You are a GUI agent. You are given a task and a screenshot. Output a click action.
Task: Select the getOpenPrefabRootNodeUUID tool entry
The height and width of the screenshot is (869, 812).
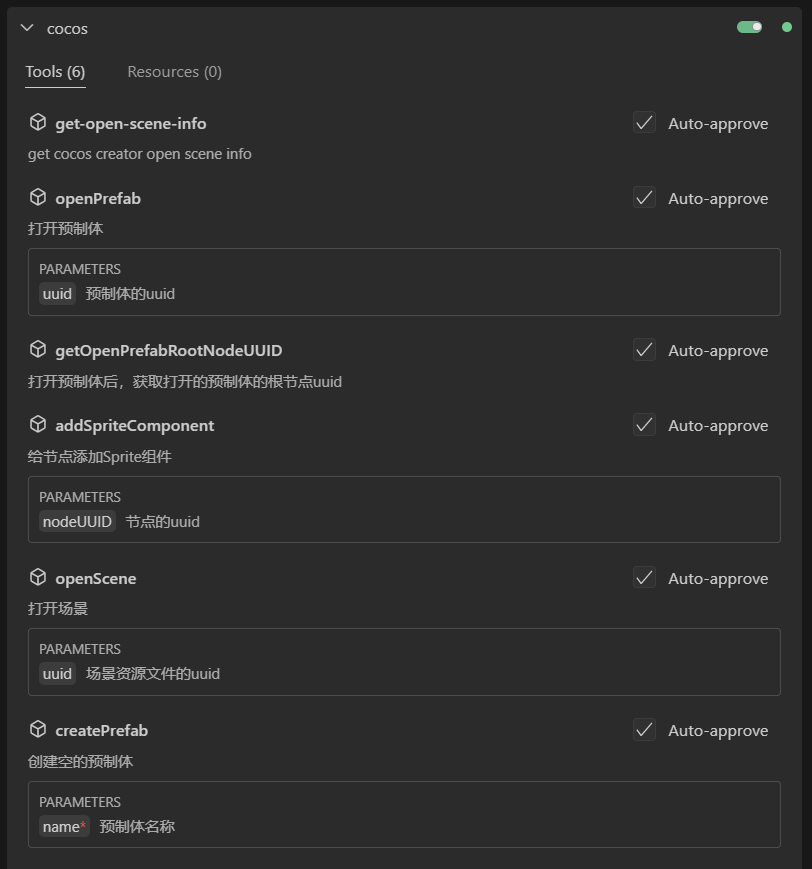[168, 350]
